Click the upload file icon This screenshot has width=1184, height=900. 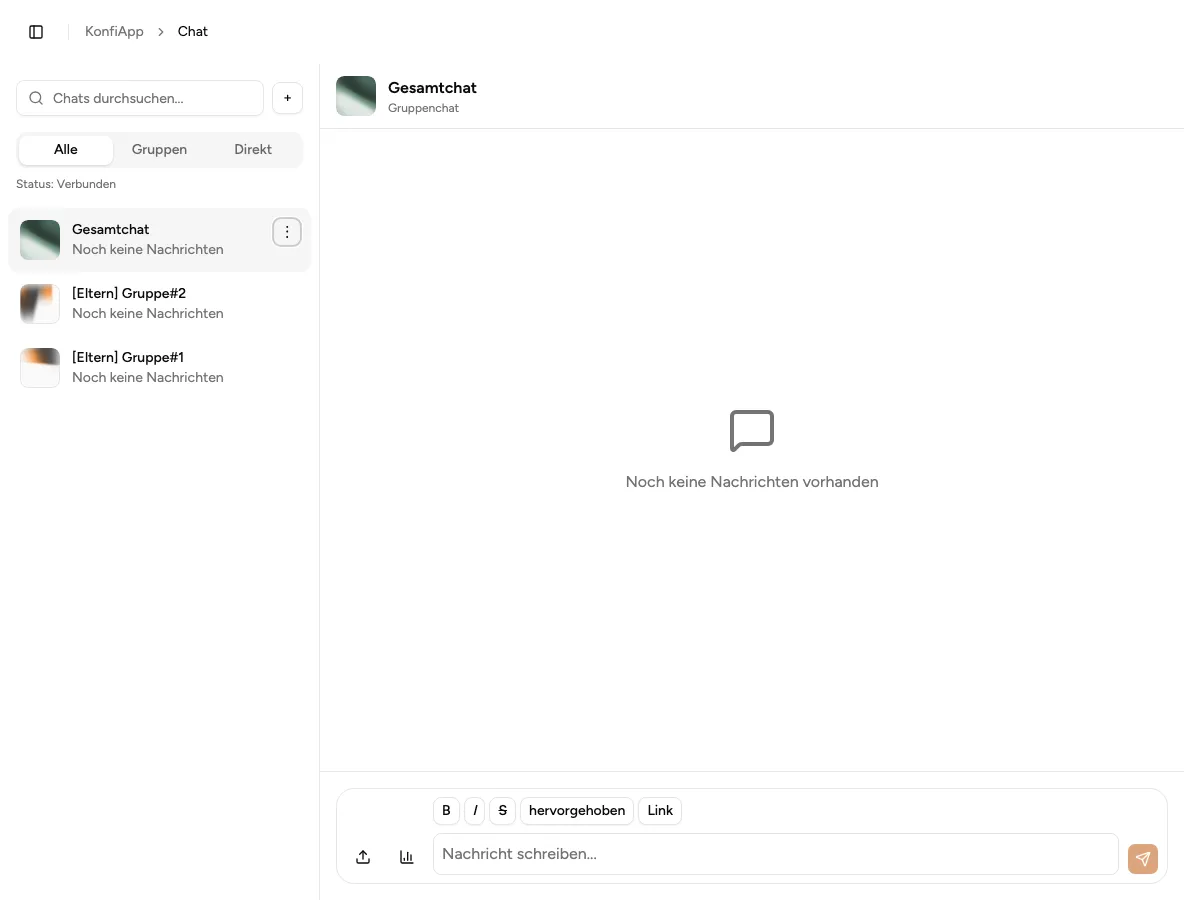pyautogui.click(x=363, y=857)
